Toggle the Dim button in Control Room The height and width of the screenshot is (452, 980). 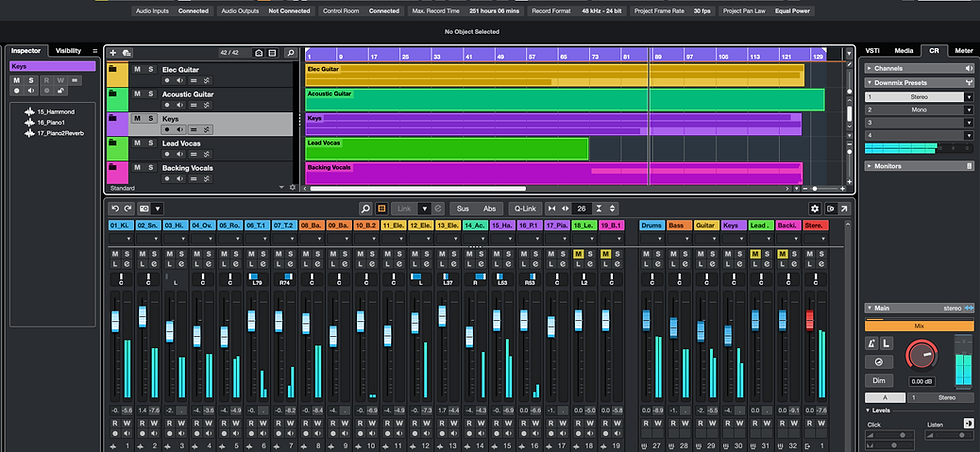coord(878,380)
